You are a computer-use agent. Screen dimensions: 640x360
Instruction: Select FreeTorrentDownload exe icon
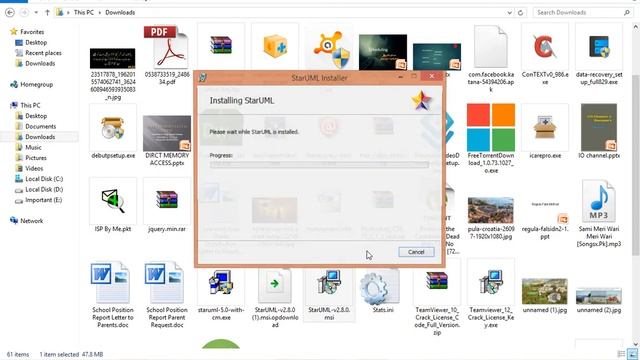tap(491, 127)
